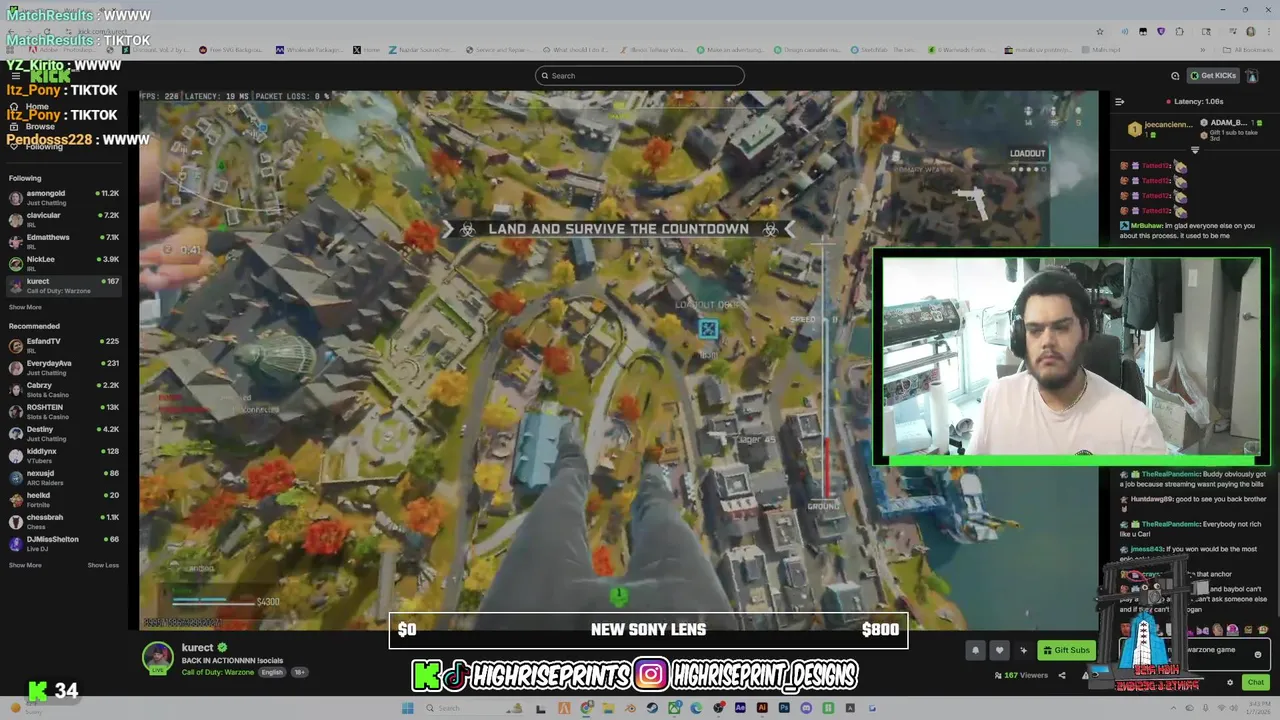This screenshot has height=720, width=1280.
Task: Click kurect's streamer avatar below video
Action: [157, 658]
